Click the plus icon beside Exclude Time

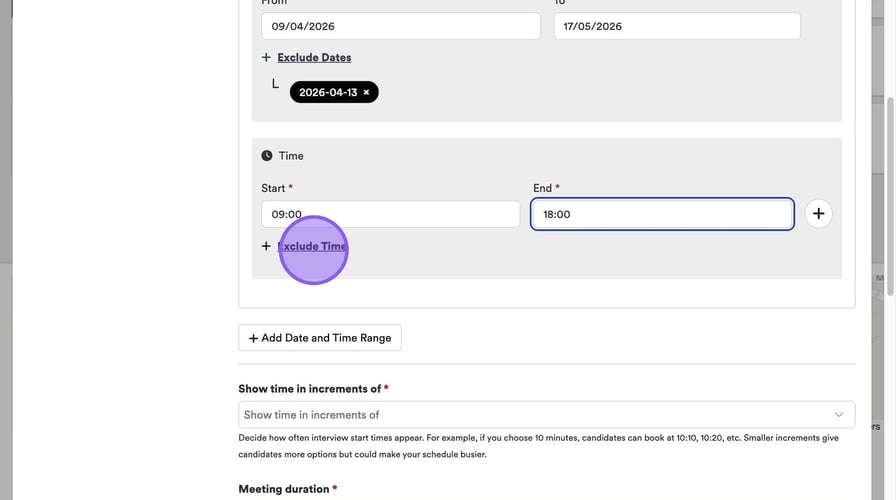pyautogui.click(x=266, y=246)
